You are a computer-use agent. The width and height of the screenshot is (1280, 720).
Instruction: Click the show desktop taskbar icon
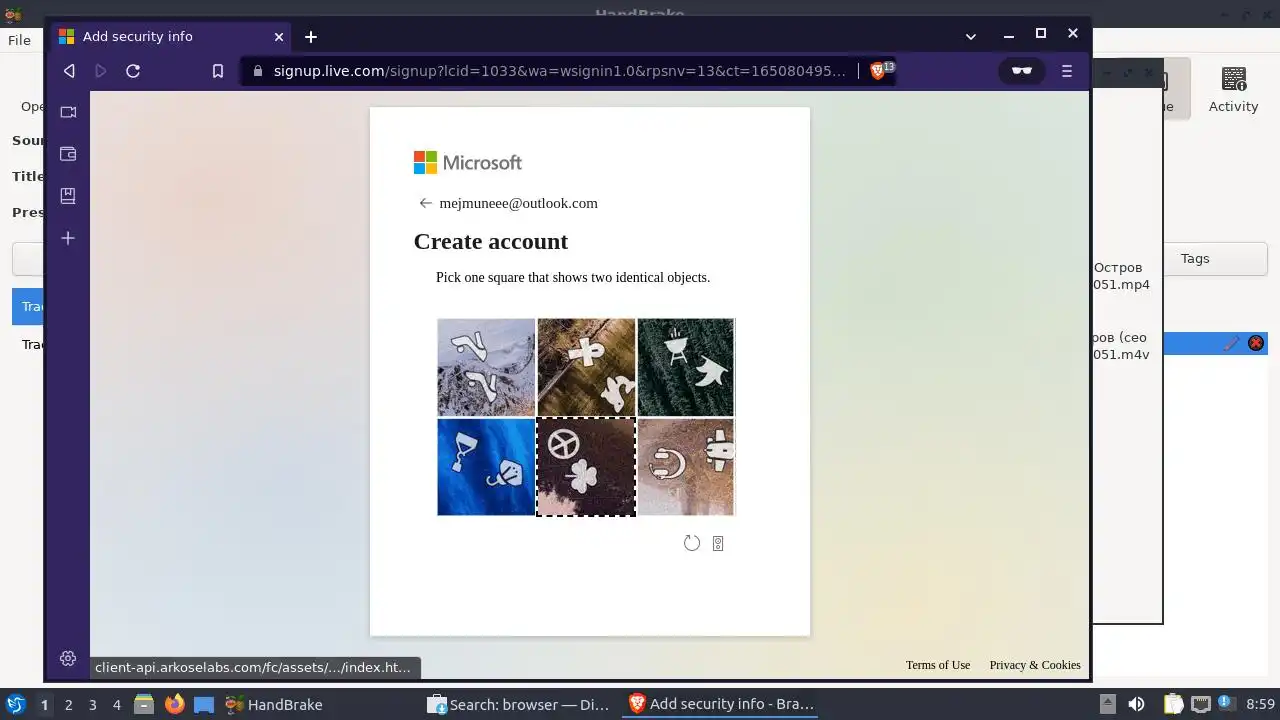point(204,704)
